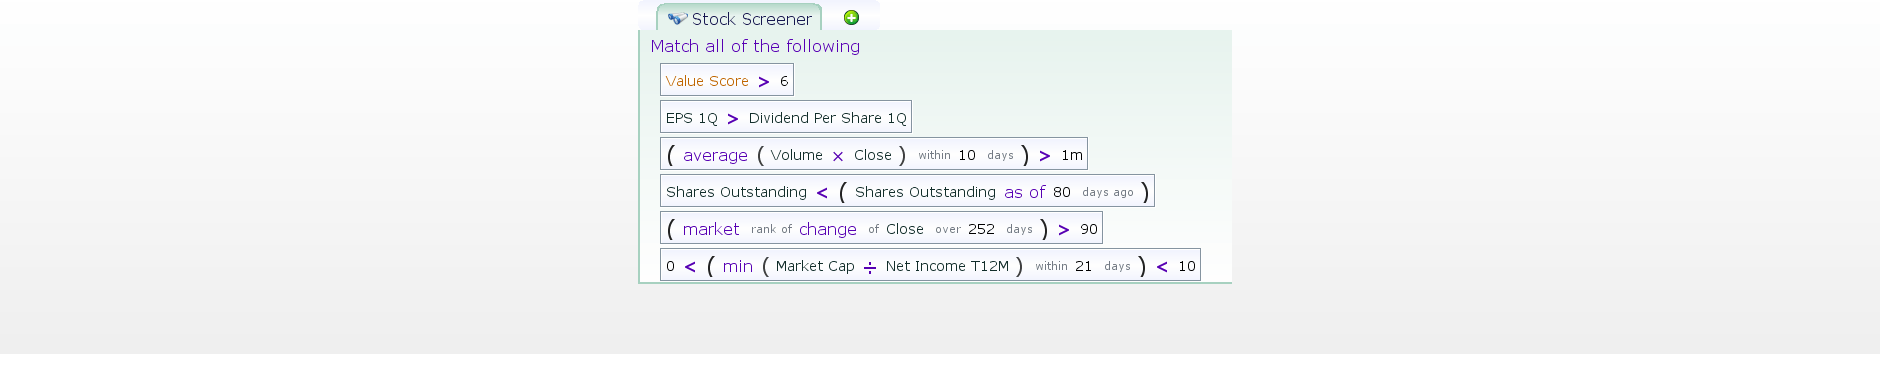
Task: Click the multiply operator between Volume and Close
Action: 838,156
